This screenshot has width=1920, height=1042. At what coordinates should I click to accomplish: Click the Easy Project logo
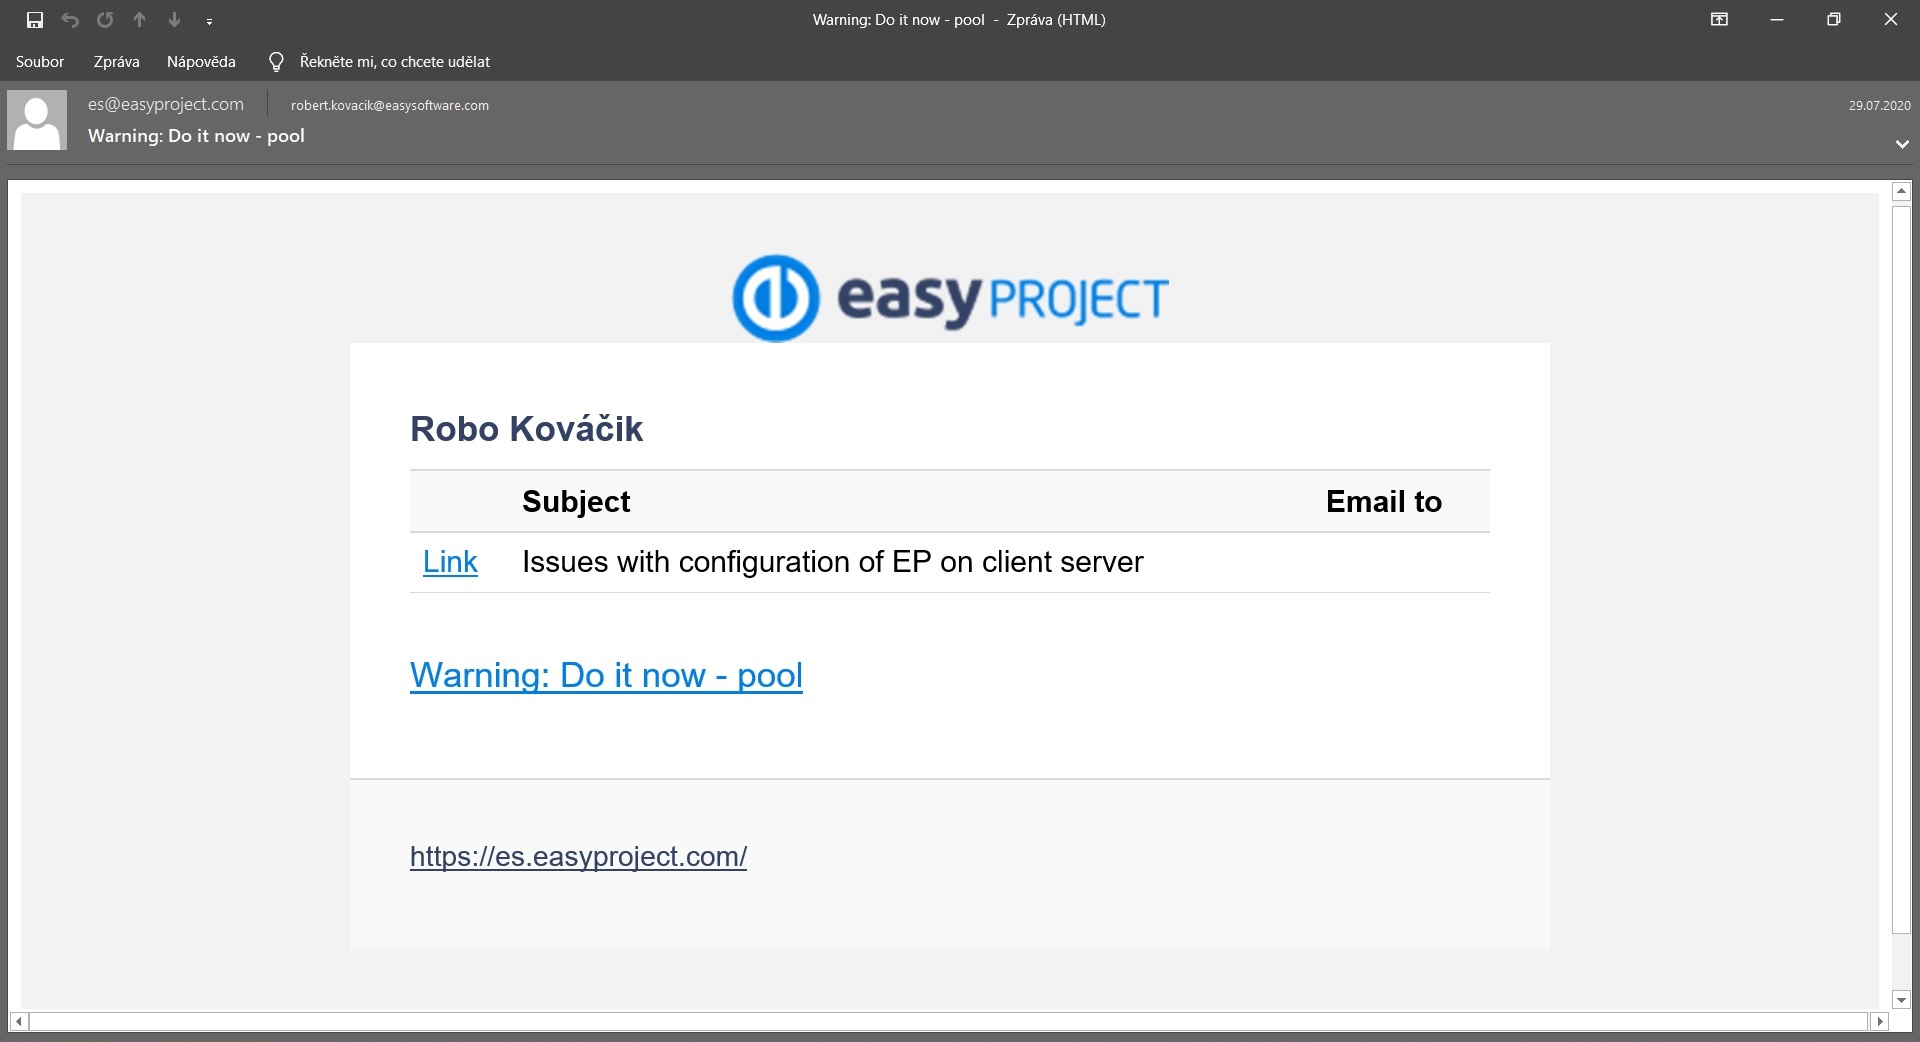click(x=950, y=298)
